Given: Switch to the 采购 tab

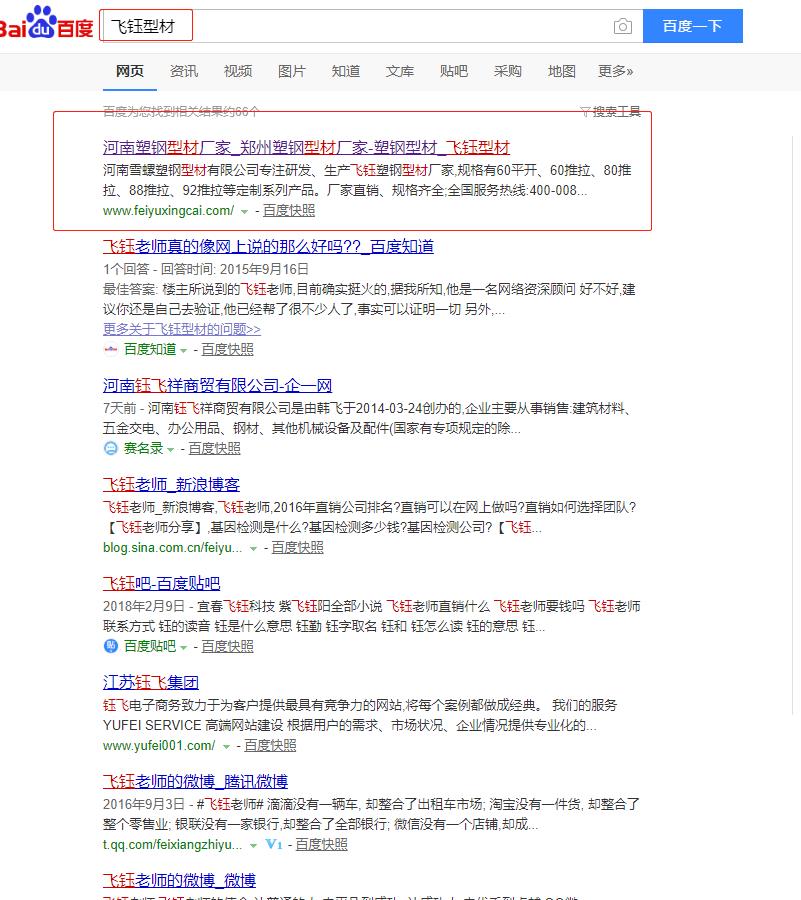Looking at the screenshot, I should coord(507,71).
